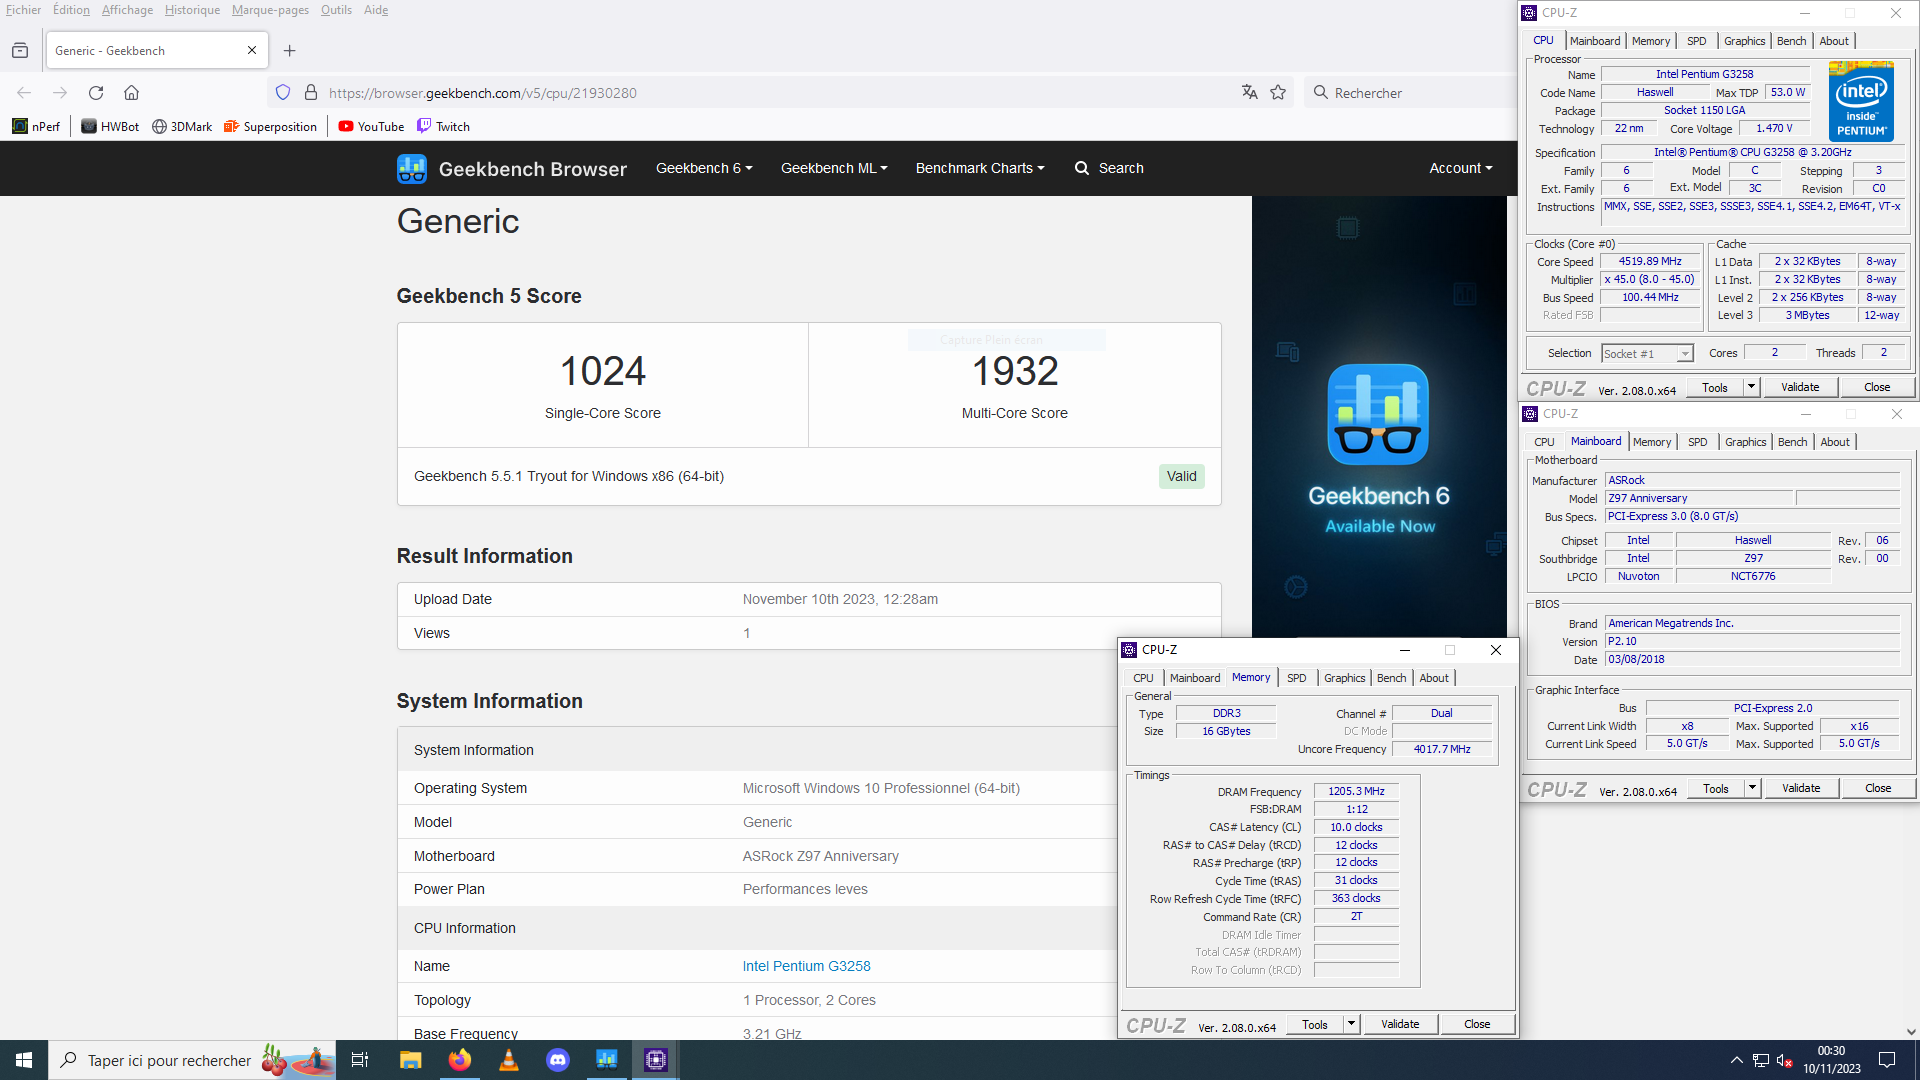Switch to Bench tab in top CPU-Z window
The height and width of the screenshot is (1080, 1920).
(x=1791, y=41)
